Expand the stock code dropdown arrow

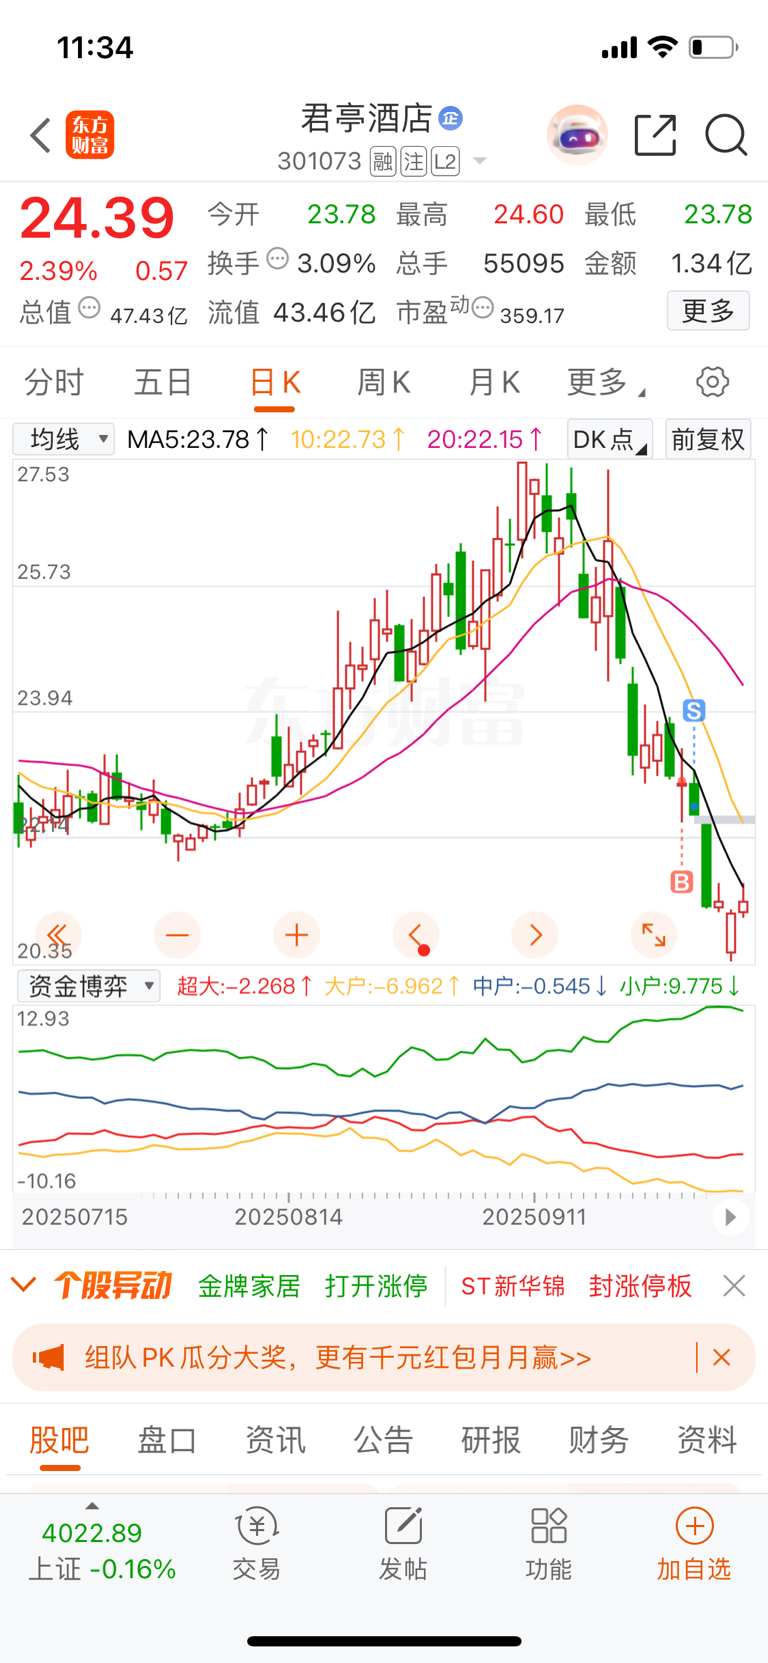tap(480, 162)
